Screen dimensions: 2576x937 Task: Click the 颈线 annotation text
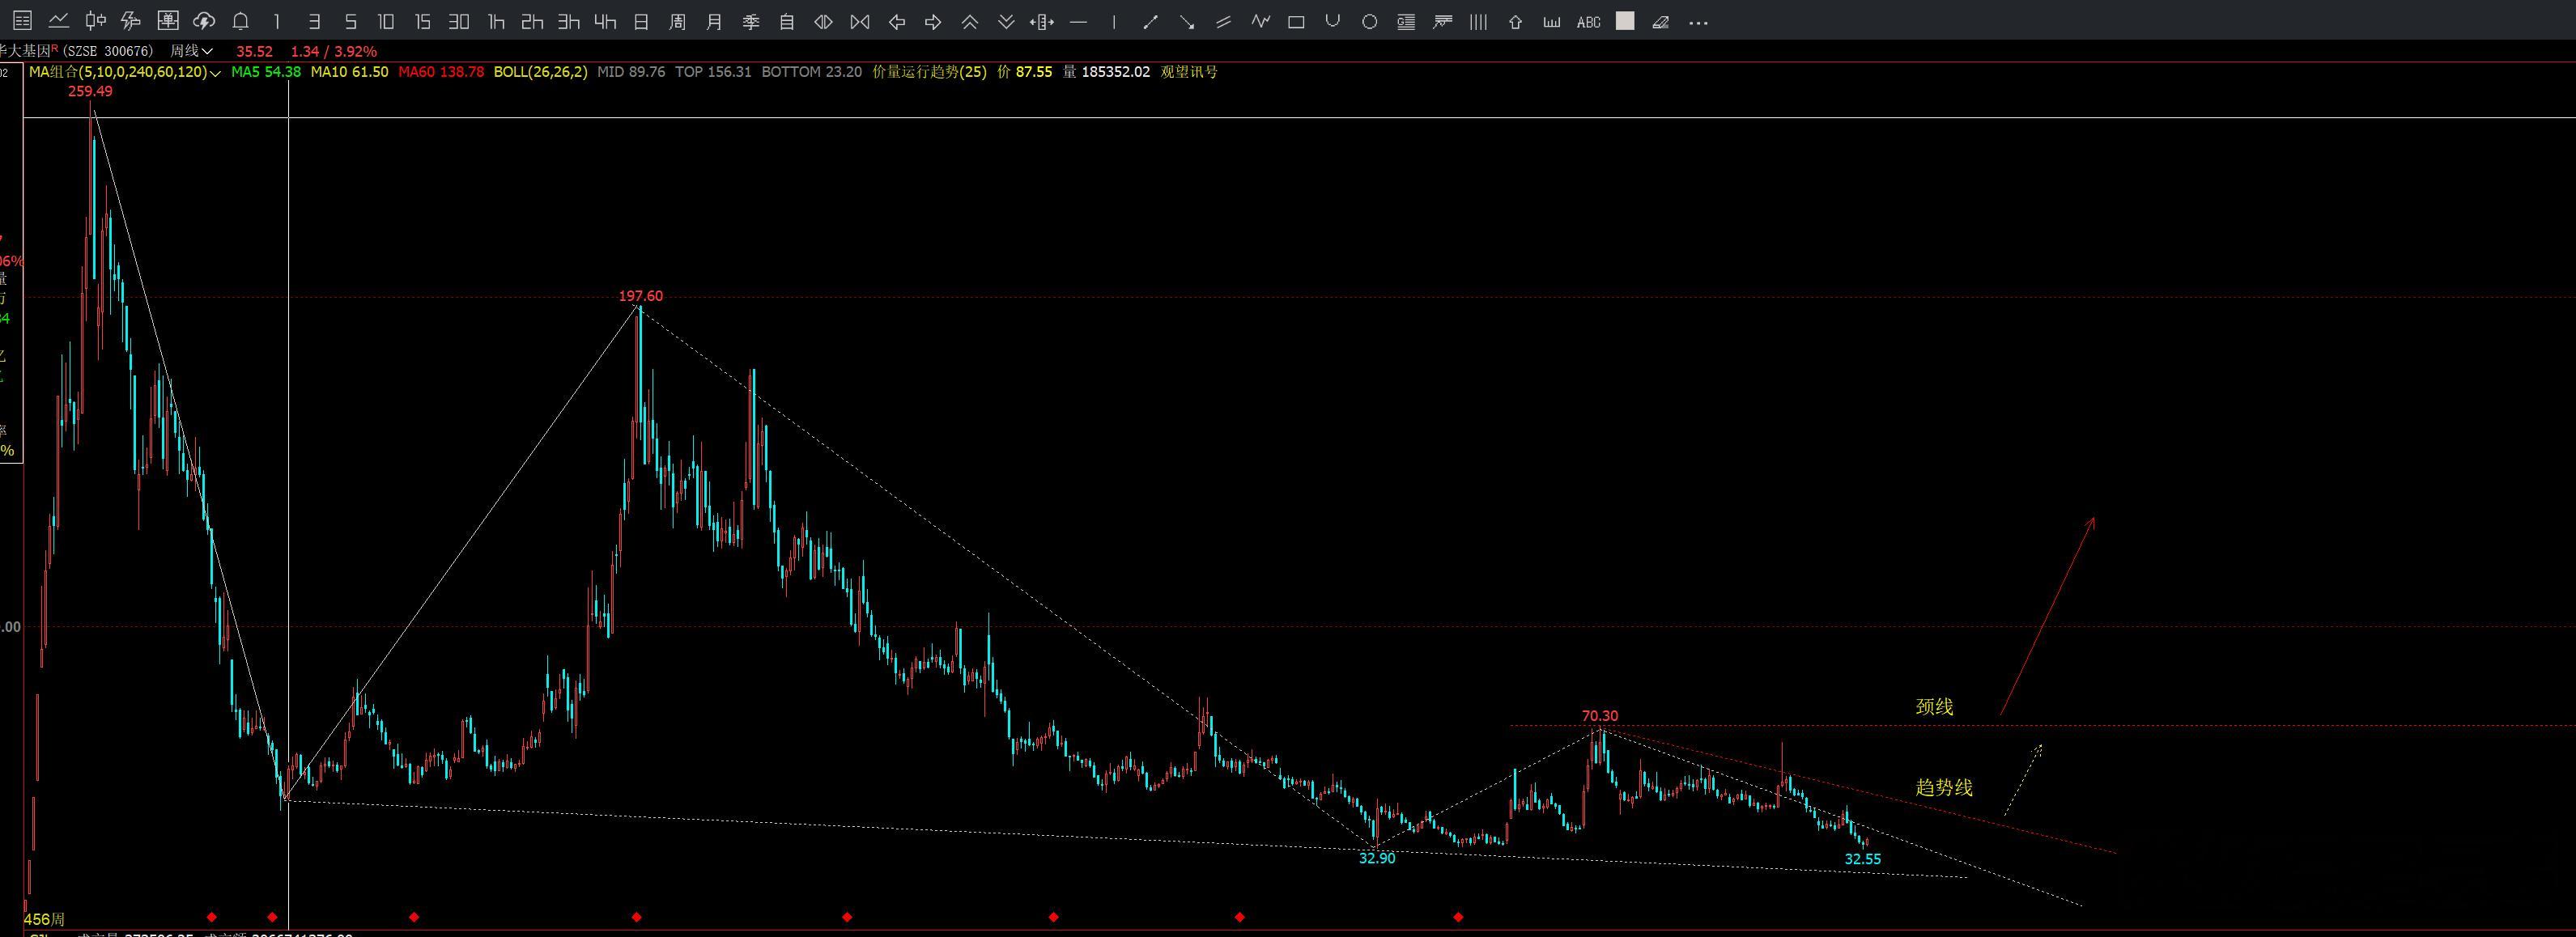(1934, 707)
